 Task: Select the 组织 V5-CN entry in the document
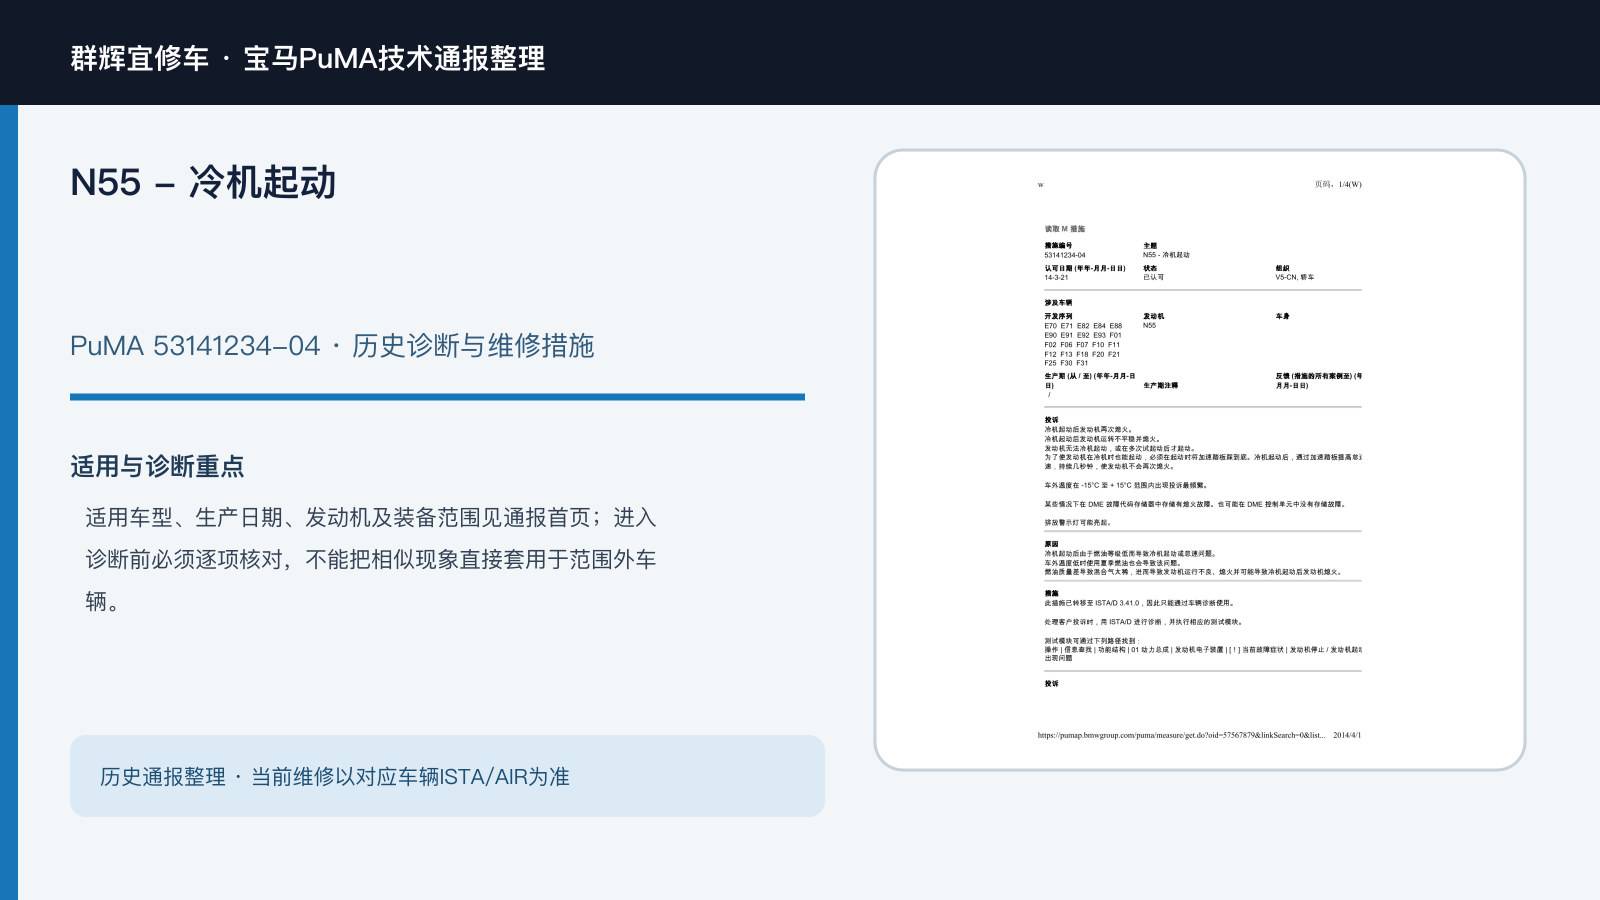point(1294,273)
